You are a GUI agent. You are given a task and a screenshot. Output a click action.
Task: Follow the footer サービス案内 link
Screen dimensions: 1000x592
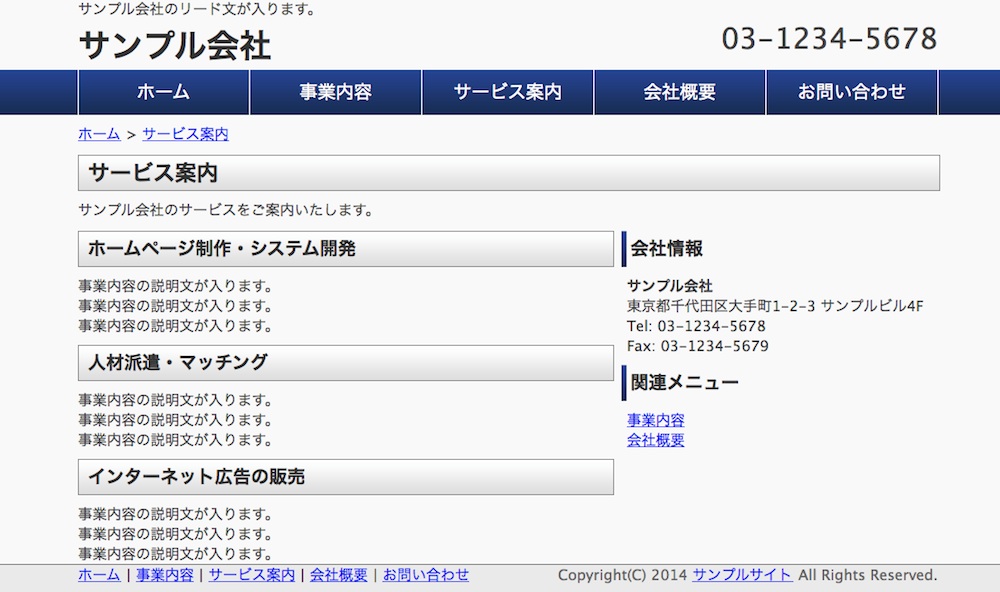(x=252, y=575)
